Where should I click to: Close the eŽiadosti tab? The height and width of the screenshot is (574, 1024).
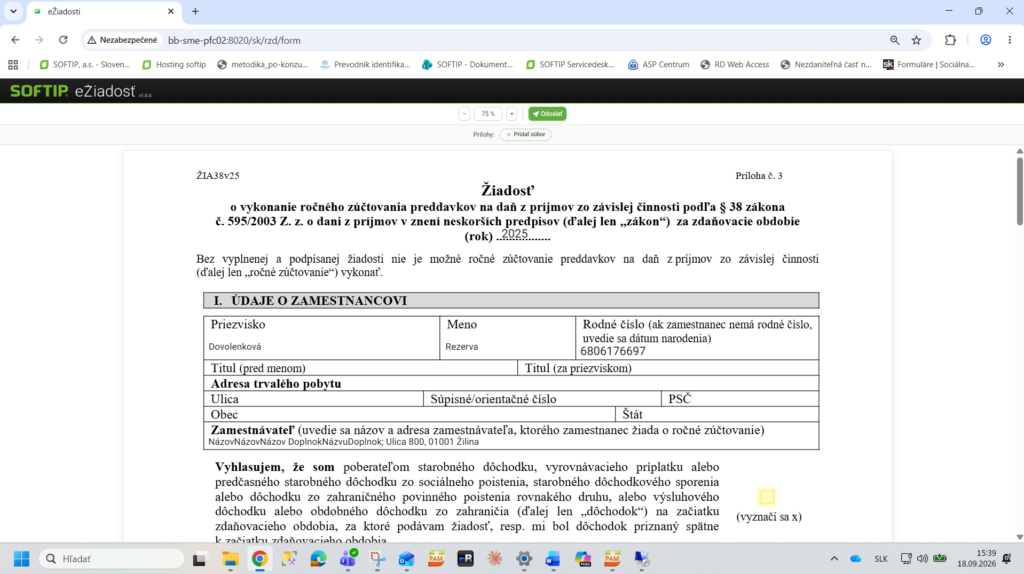[170, 11]
